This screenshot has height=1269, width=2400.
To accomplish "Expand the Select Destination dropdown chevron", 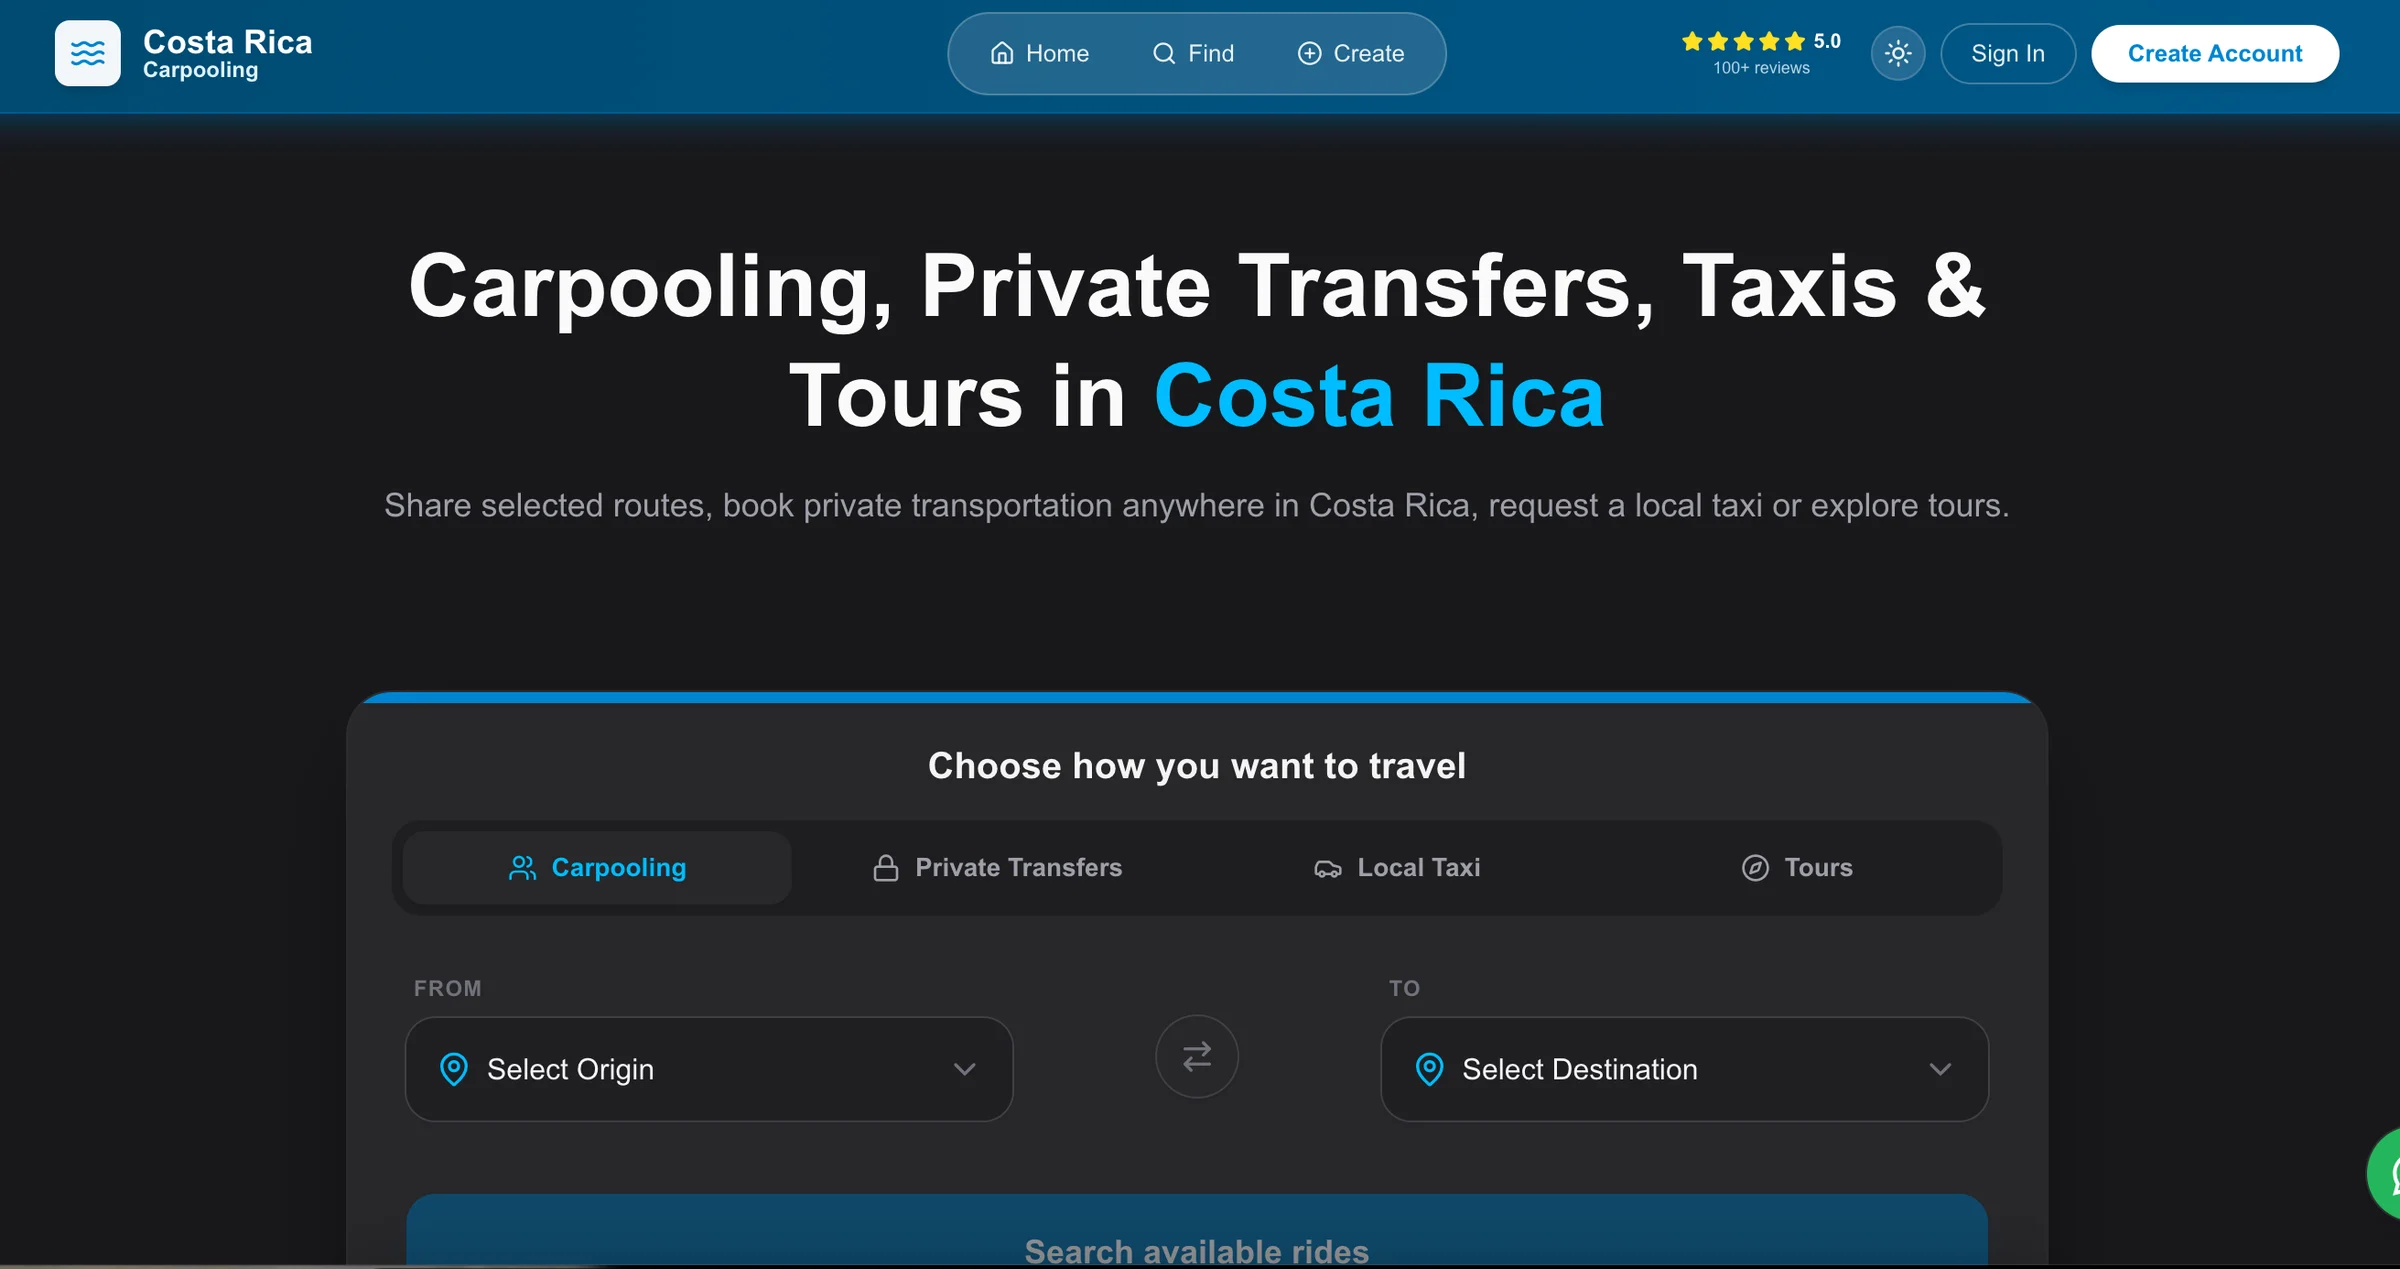I will (1940, 1069).
